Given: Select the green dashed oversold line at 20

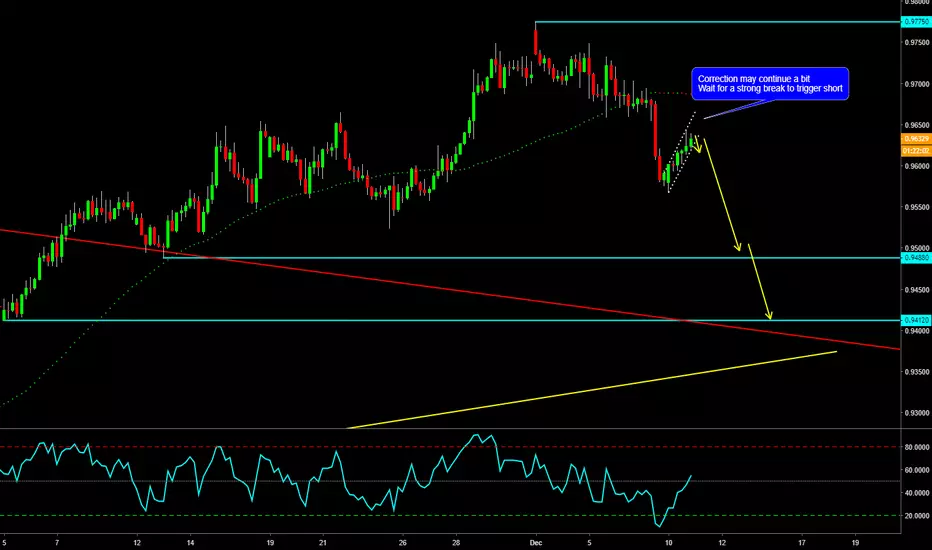Looking at the screenshot, I should click(450, 516).
